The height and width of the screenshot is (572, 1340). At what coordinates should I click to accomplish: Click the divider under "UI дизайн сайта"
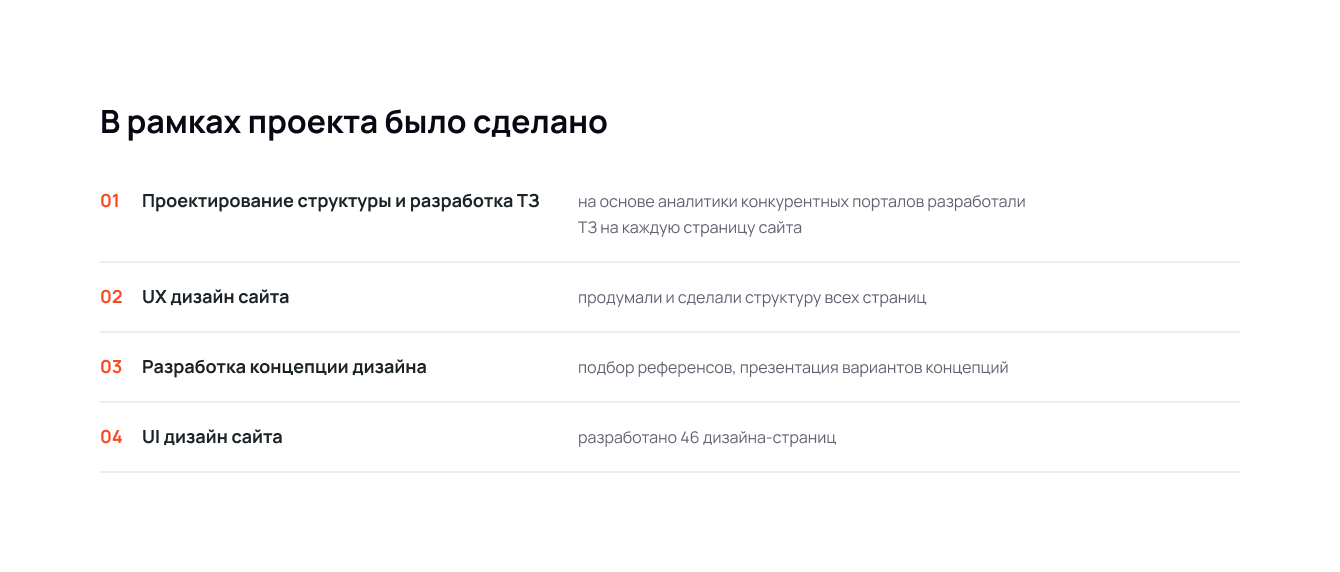click(670, 472)
